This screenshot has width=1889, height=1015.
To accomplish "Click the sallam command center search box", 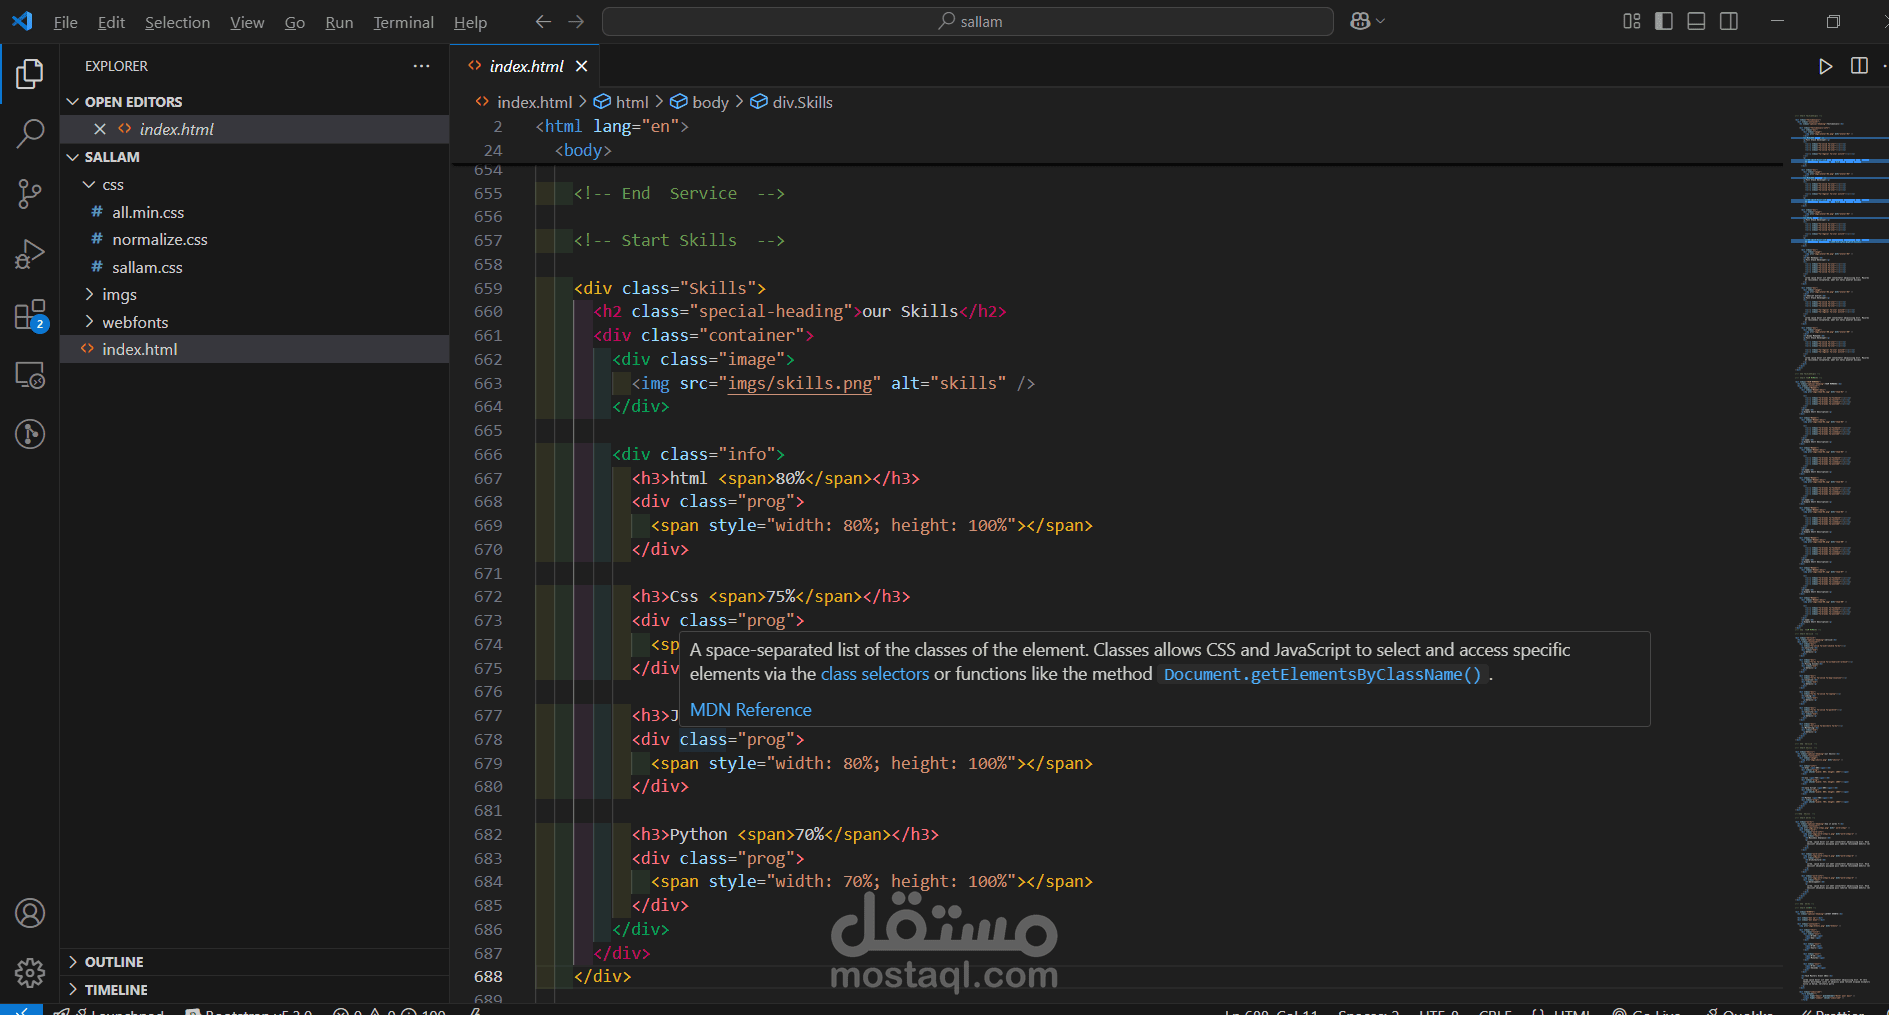I will click(968, 21).
